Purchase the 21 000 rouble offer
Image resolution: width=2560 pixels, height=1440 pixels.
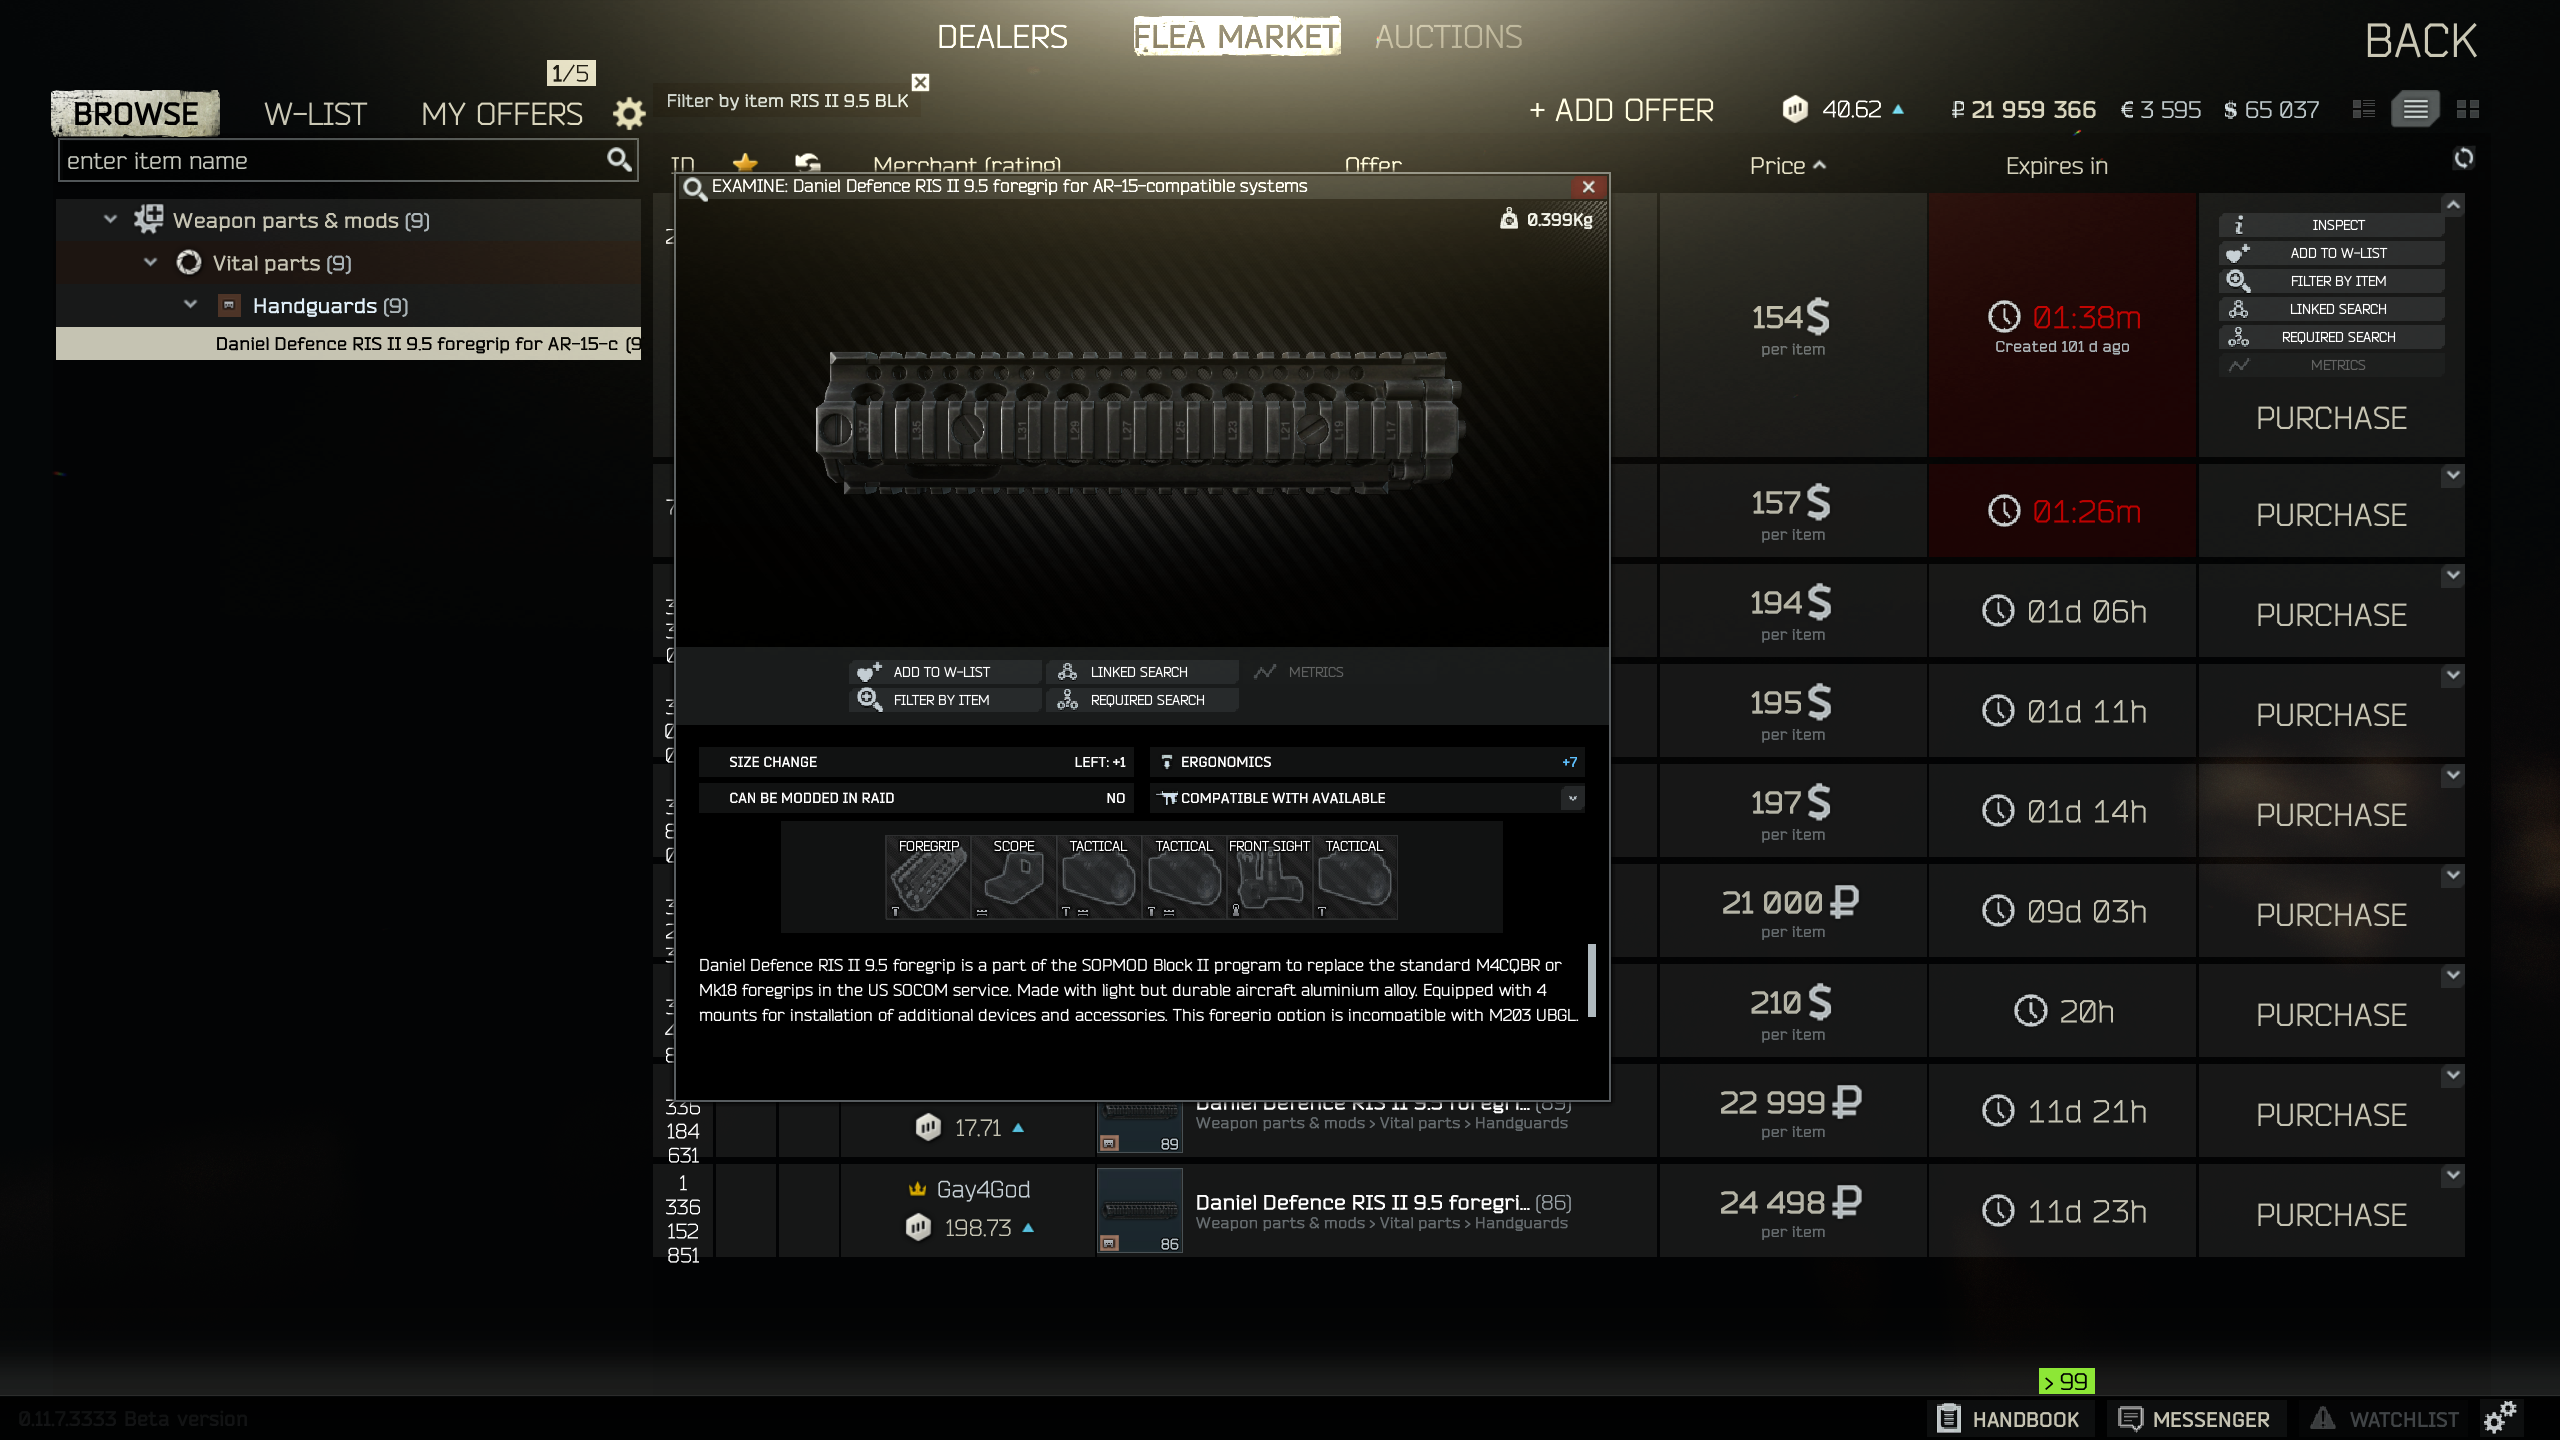(x=2331, y=915)
